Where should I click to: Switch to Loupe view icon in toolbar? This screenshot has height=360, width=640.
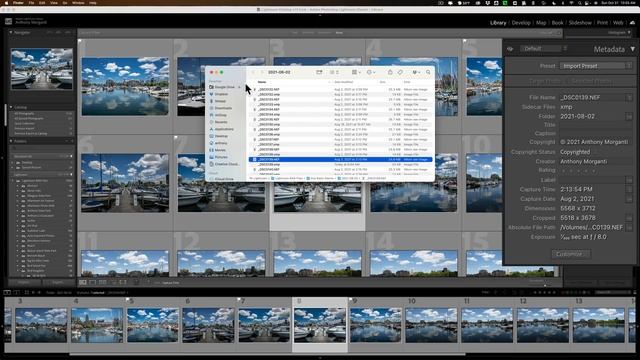click(x=93, y=282)
